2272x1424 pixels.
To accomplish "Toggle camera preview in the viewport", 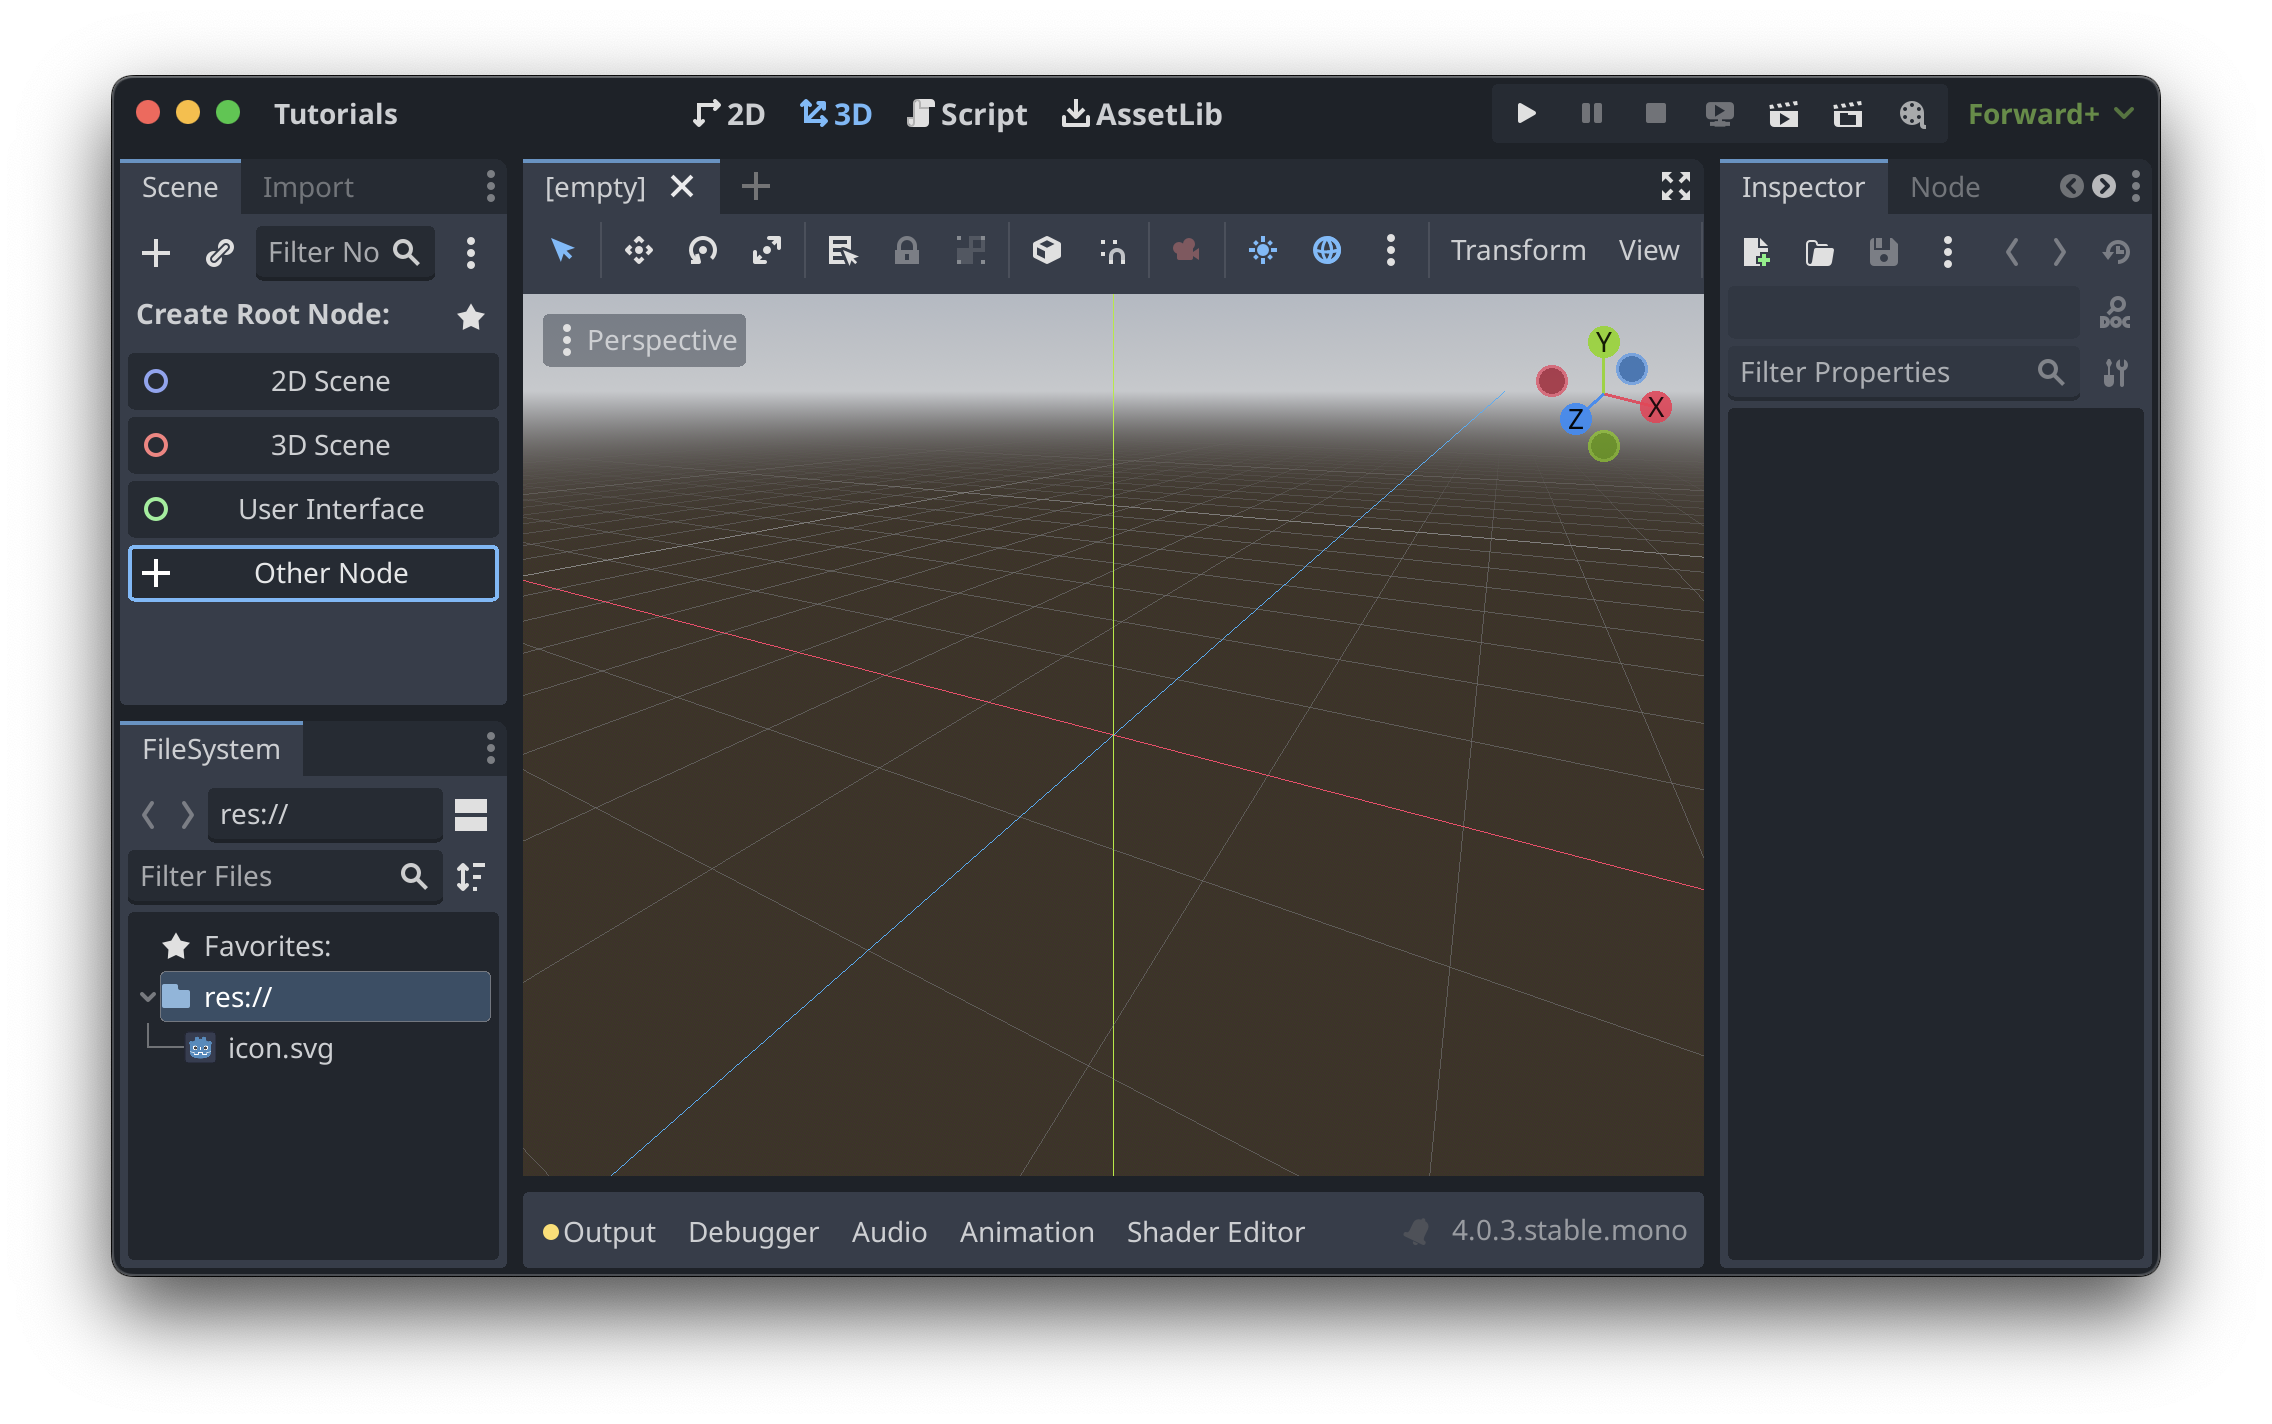I will click(1185, 251).
